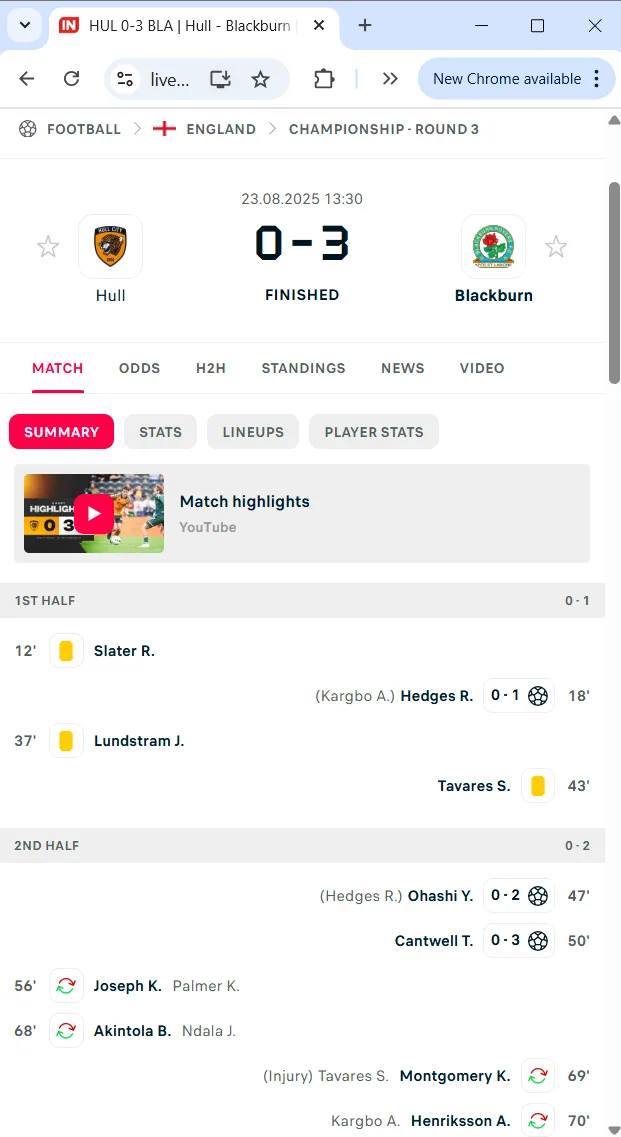The height and width of the screenshot is (1137, 621).
Task: Expand the hidden toolbar items chevron
Action: pyautogui.click(x=390, y=79)
